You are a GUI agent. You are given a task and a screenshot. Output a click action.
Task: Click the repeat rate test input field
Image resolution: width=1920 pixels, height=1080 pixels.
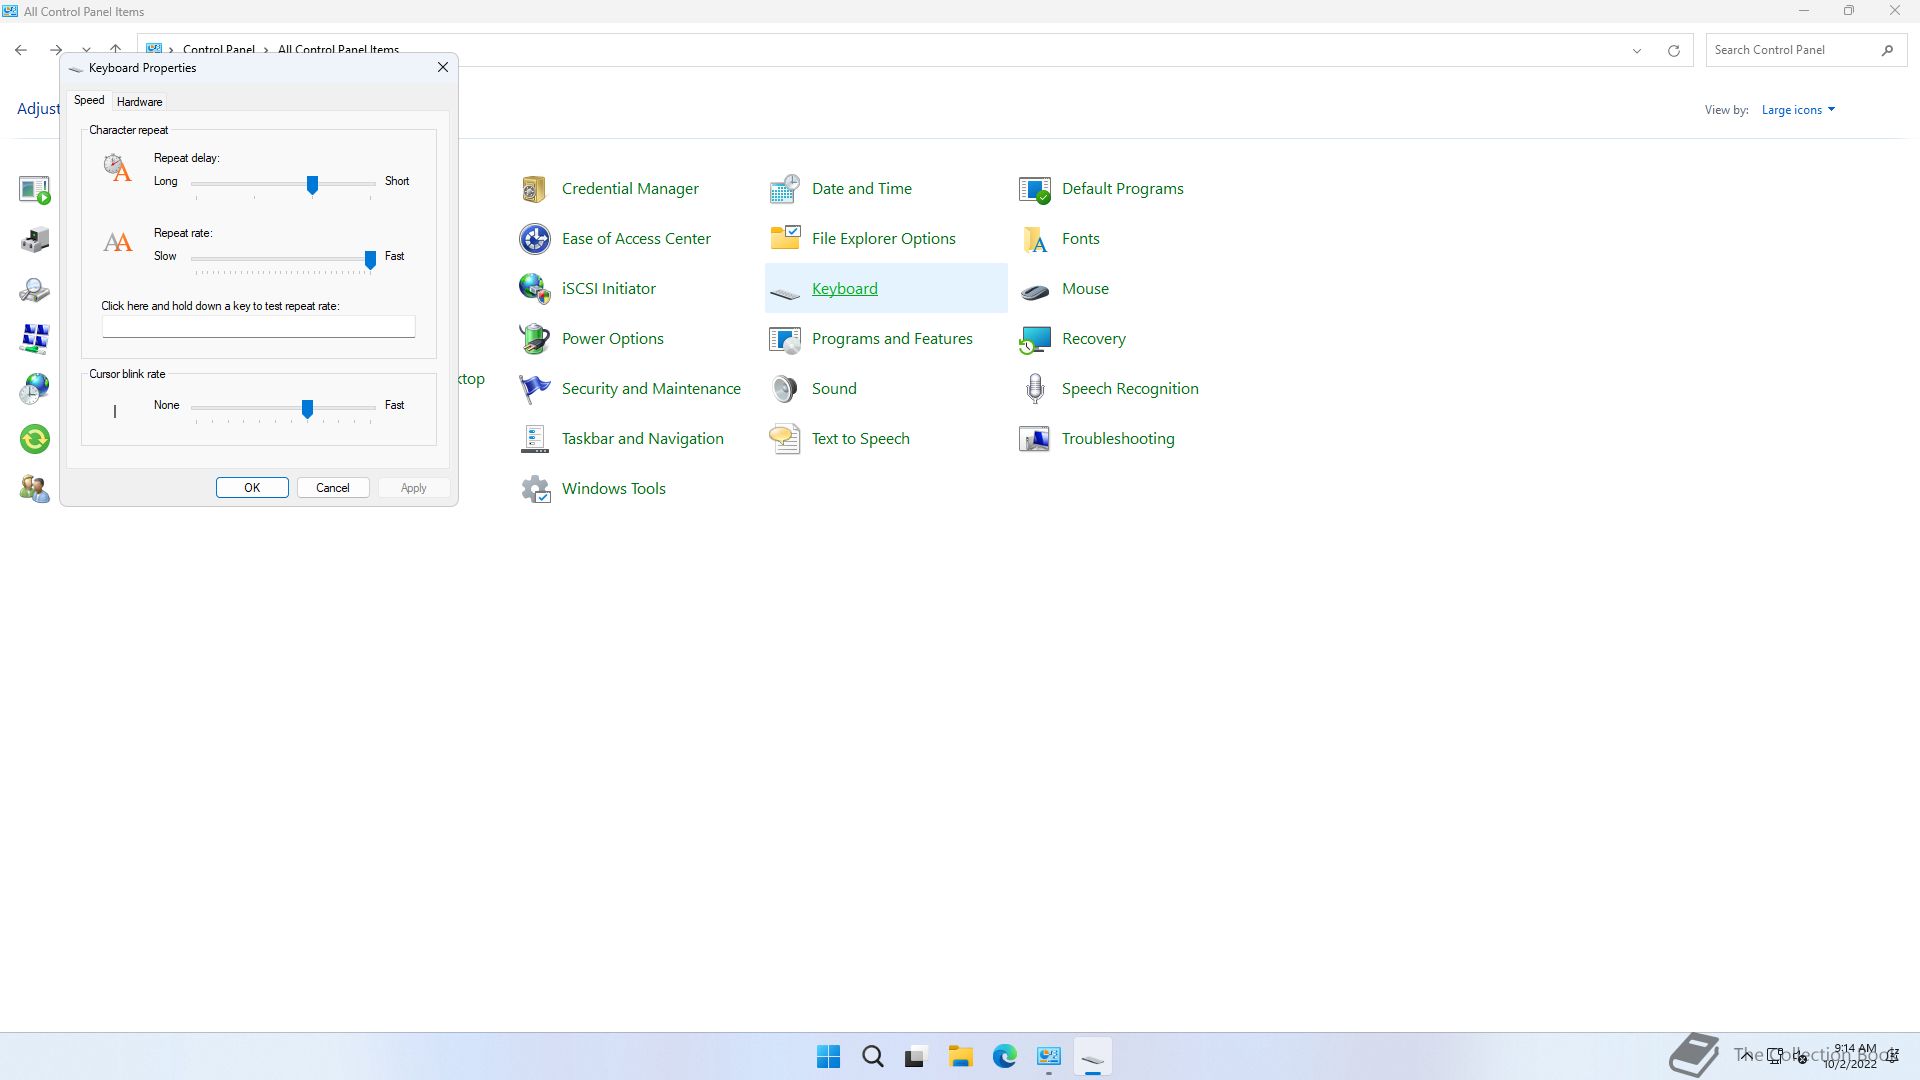tap(258, 327)
